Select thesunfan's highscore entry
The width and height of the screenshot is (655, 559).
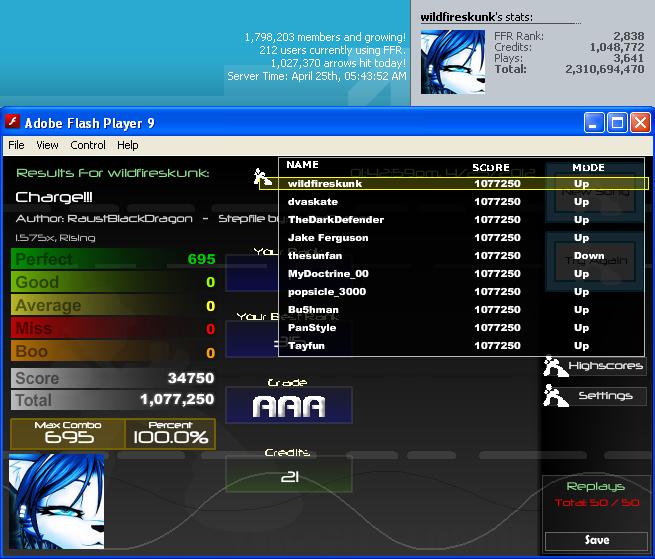(462, 256)
